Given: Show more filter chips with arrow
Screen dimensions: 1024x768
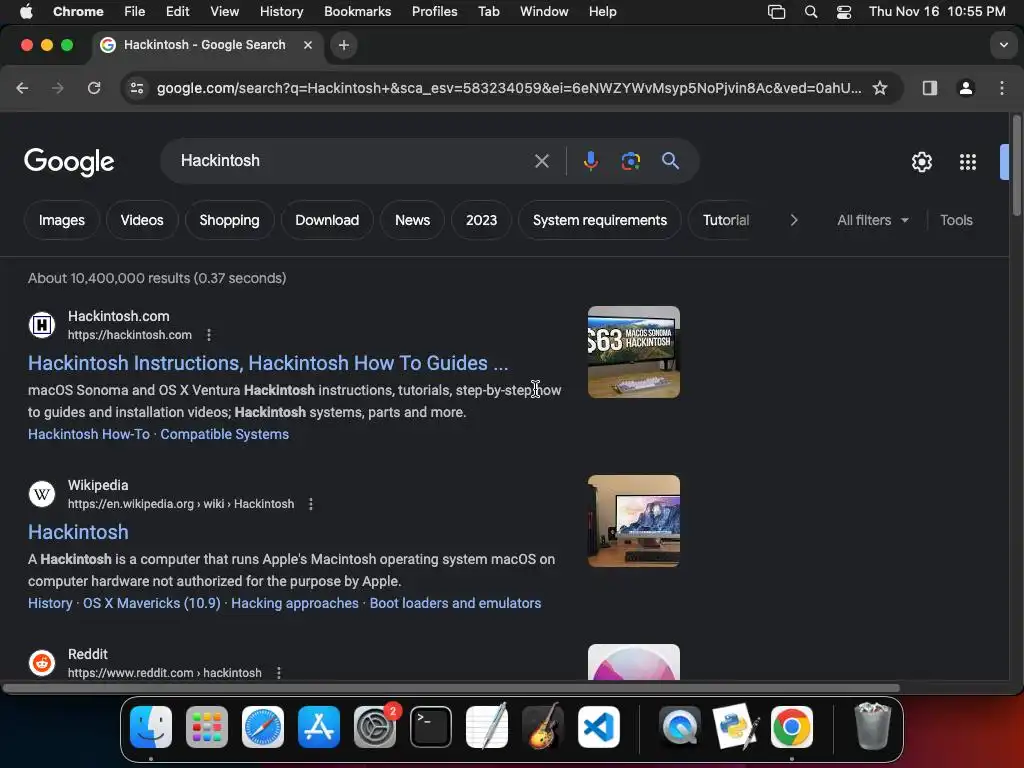Looking at the screenshot, I should (x=793, y=220).
